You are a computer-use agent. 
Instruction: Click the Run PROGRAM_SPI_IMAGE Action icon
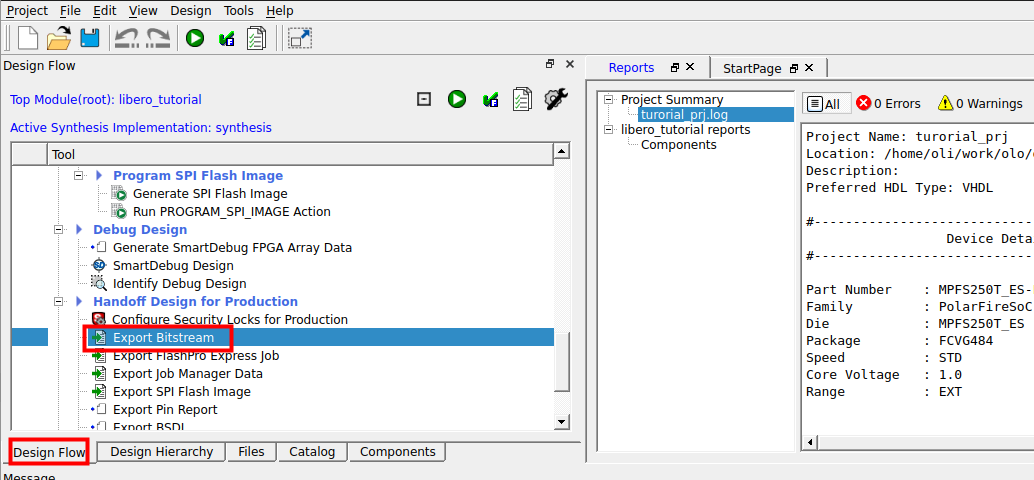point(119,212)
